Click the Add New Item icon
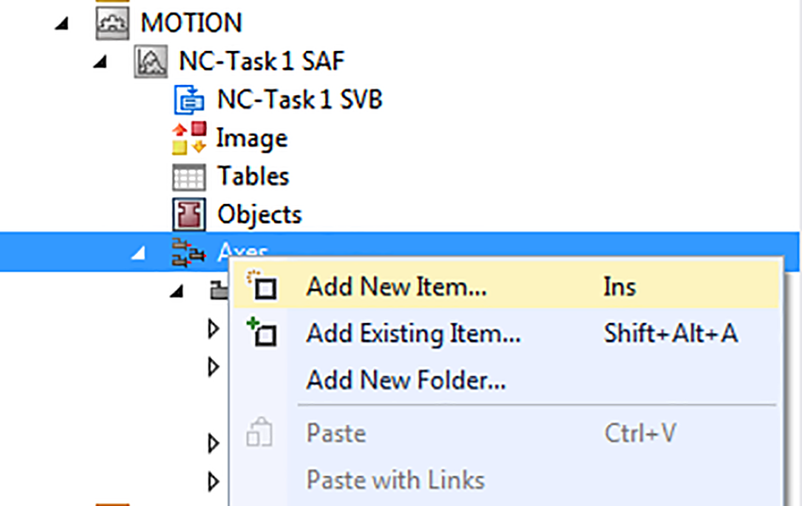Image resolution: width=802 pixels, height=506 pixels. pyautogui.click(x=261, y=287)
